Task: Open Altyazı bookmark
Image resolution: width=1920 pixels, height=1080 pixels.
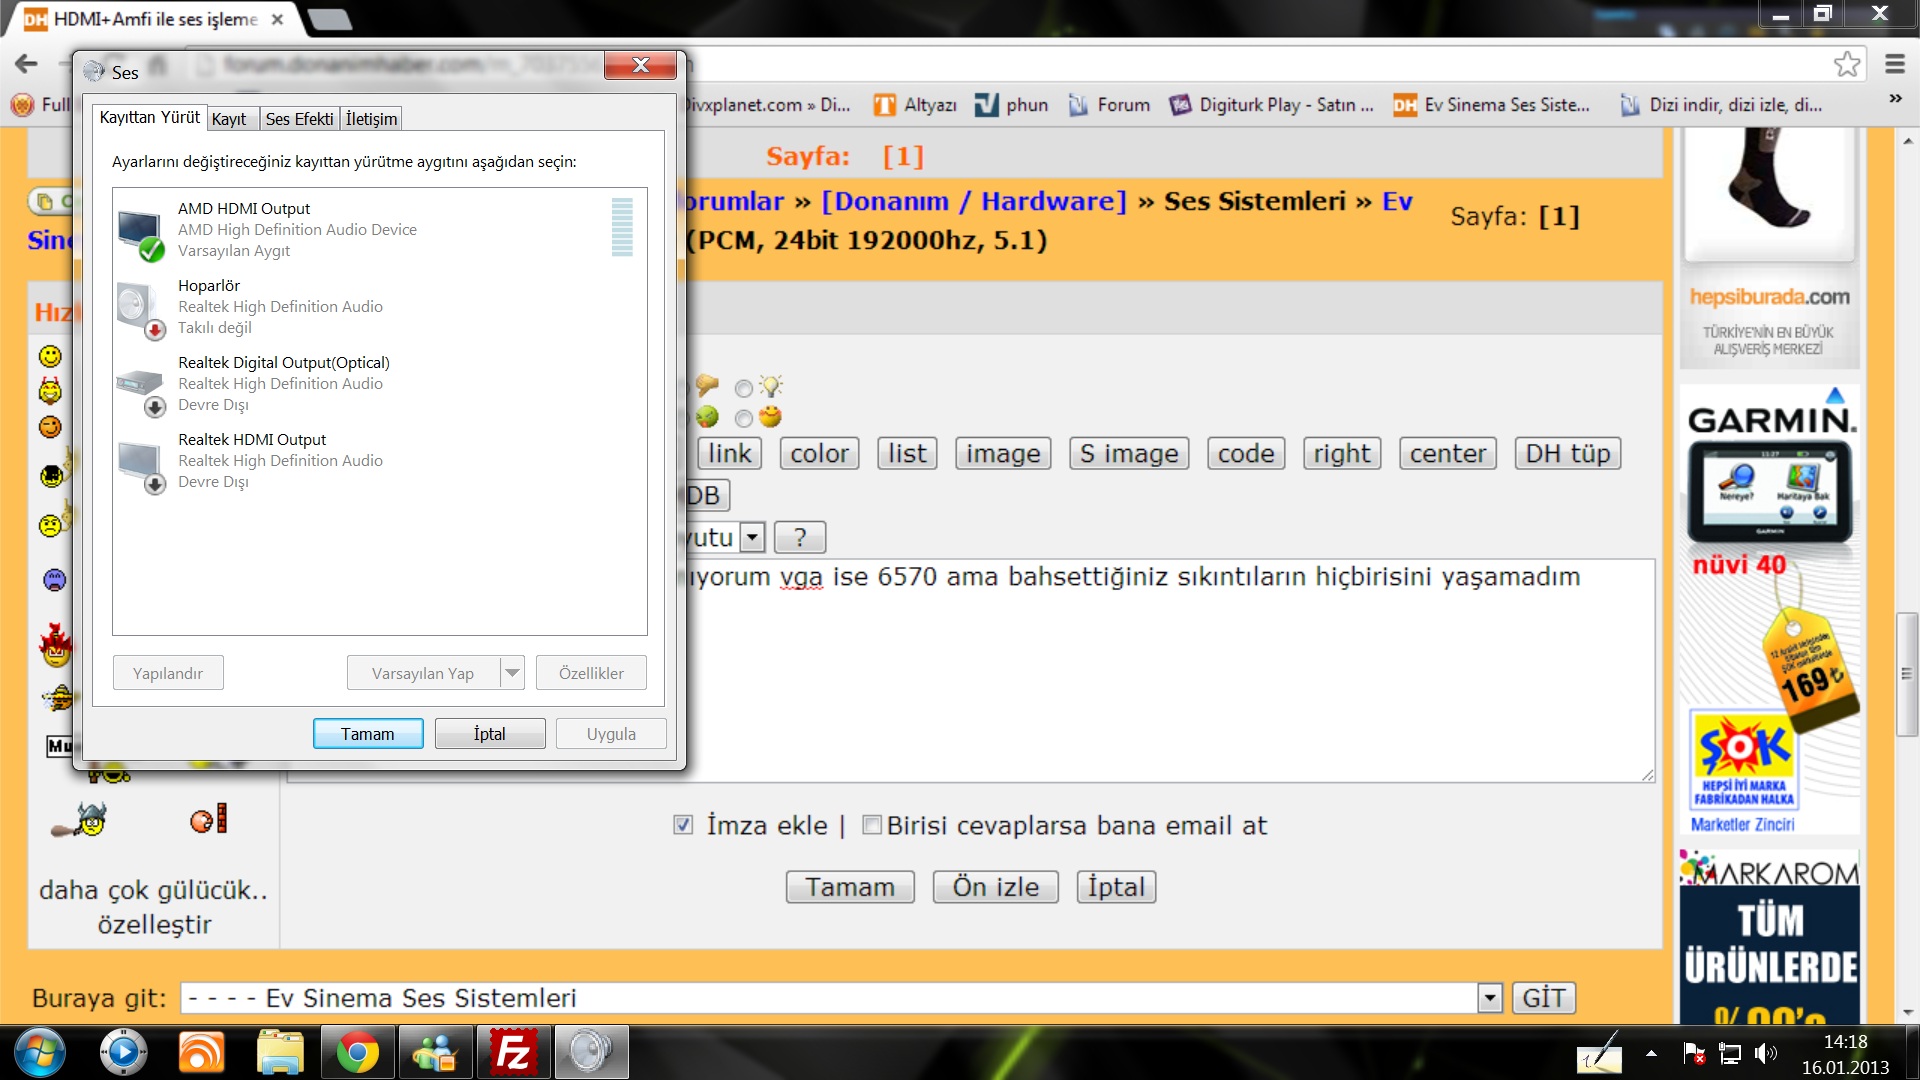Action: pos(915,105)
